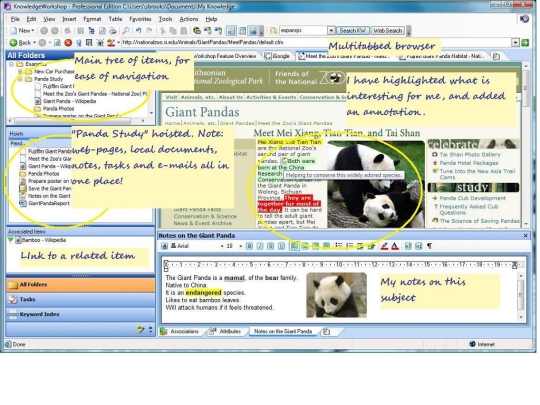Click the address bar URL field
The image size is (540, 405).
(x=316, y=43)
